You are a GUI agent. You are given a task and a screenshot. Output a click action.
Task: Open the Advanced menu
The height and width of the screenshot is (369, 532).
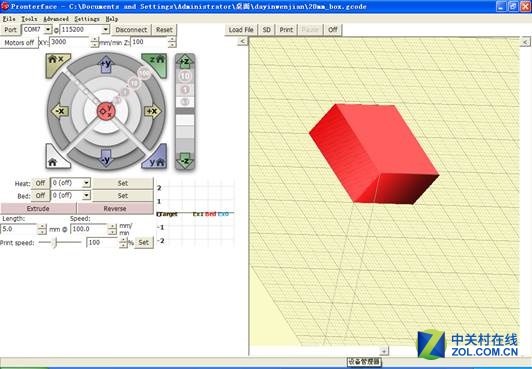[x=56, y=19]
